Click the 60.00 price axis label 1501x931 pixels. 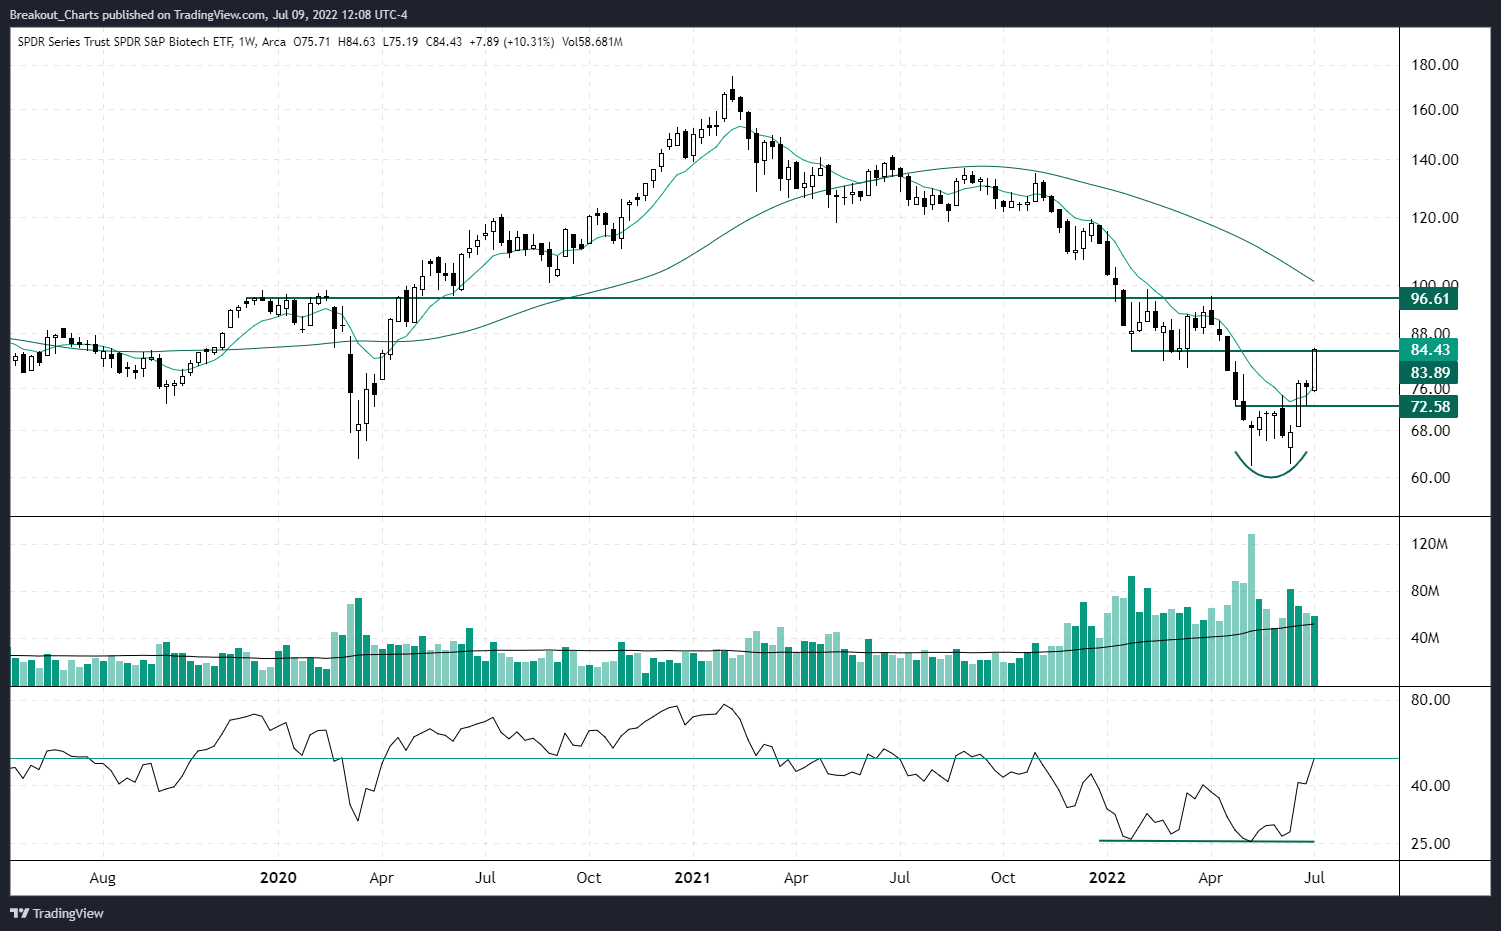1430,478
